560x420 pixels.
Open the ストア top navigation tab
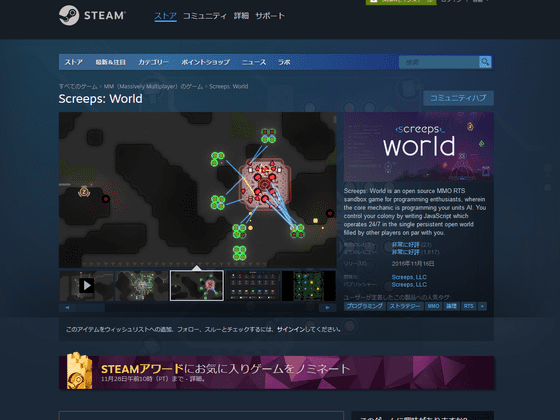[165, 16]
